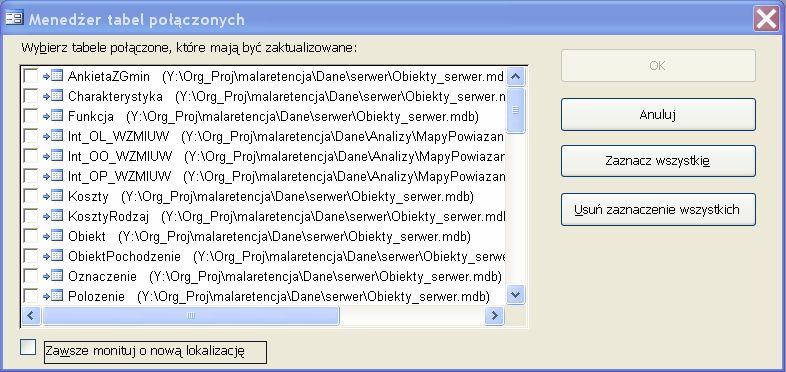The height and width of the screenshot is (372, 786).
Task: Select the ObiektPochodzenie row text
Action: pyautogui.click(x=286, y=256)
